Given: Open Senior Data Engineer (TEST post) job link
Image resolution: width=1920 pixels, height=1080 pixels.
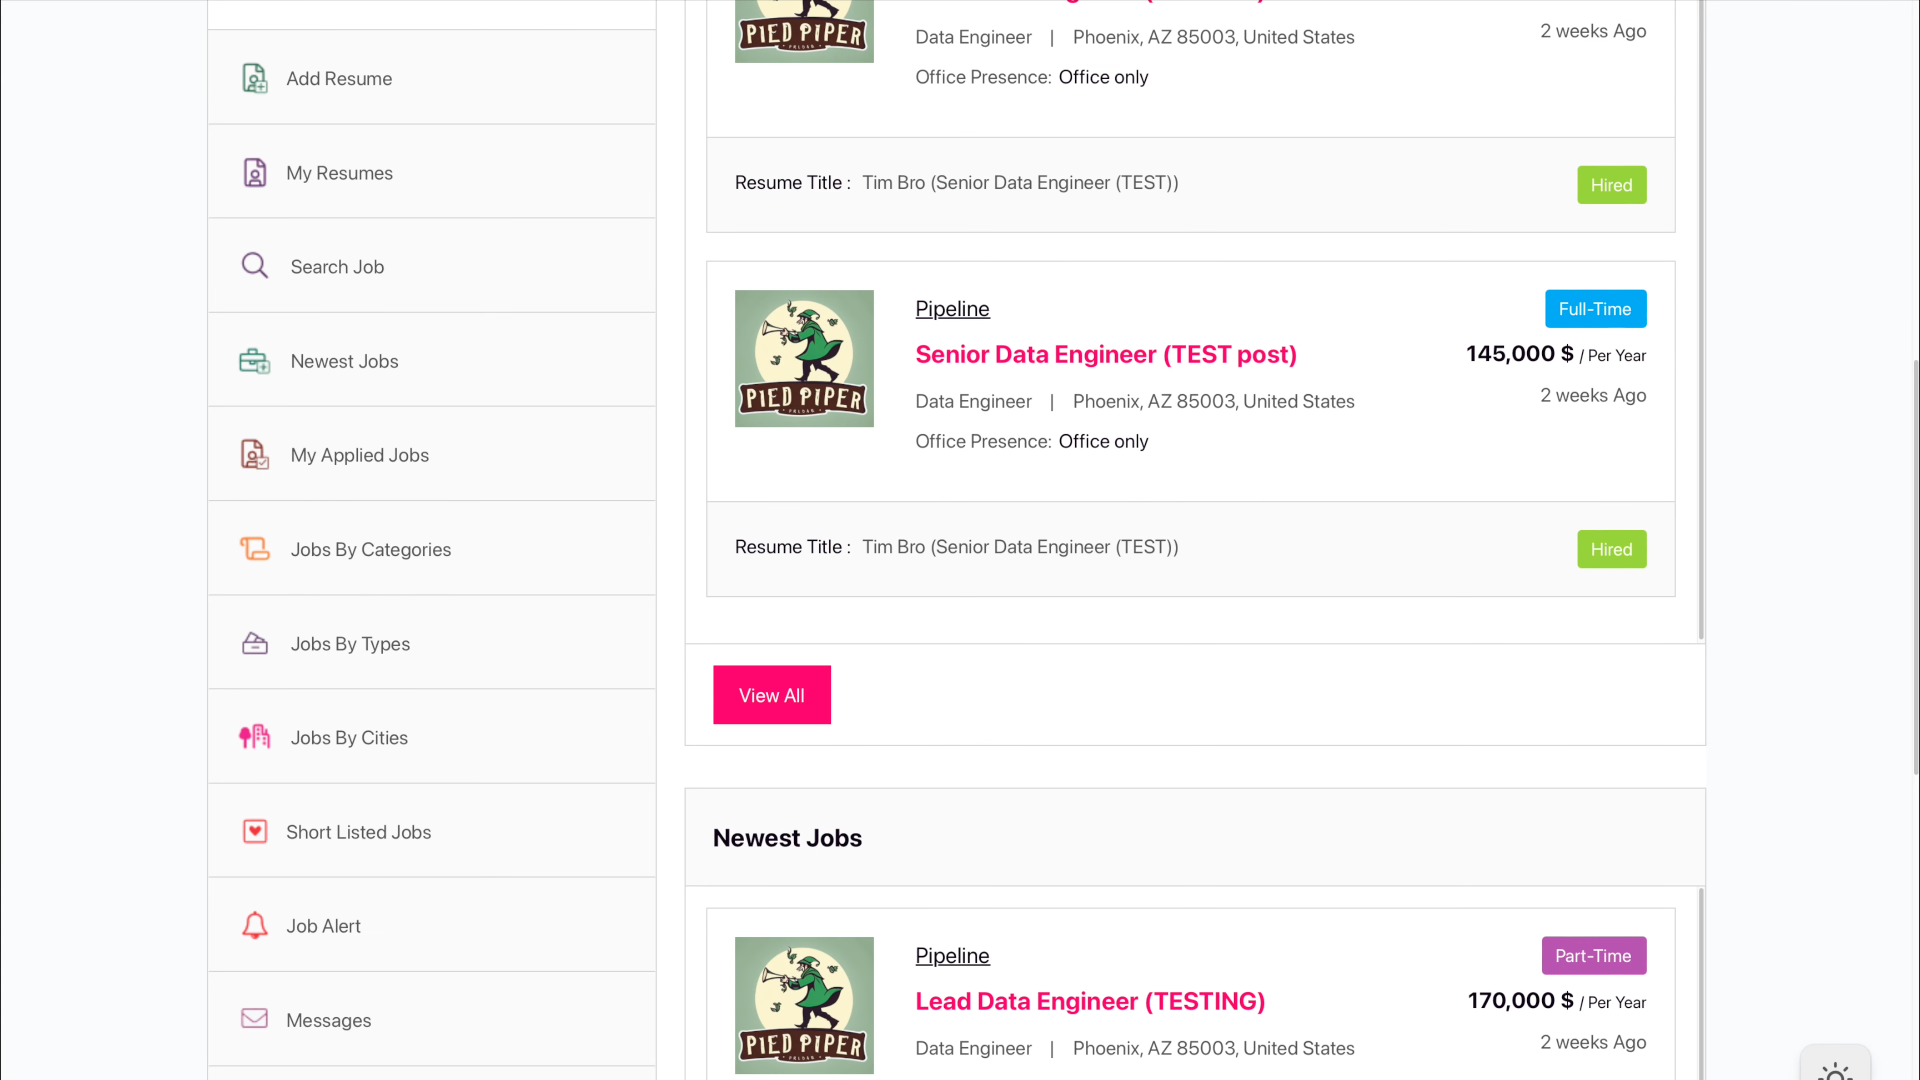Looking at the screenshot, I should (1106, 355).
